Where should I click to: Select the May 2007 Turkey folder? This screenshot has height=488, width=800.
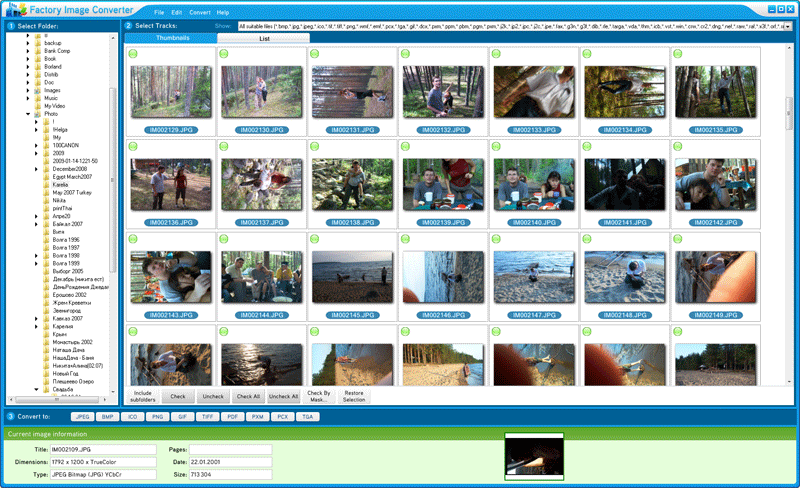[72, 192]
